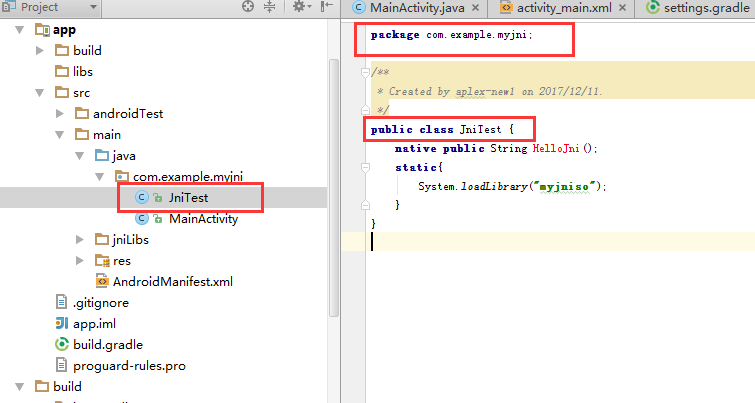Click the Created by aplex-new1 comment line
This screenshot has height=403, width=755.
[490, 91]
